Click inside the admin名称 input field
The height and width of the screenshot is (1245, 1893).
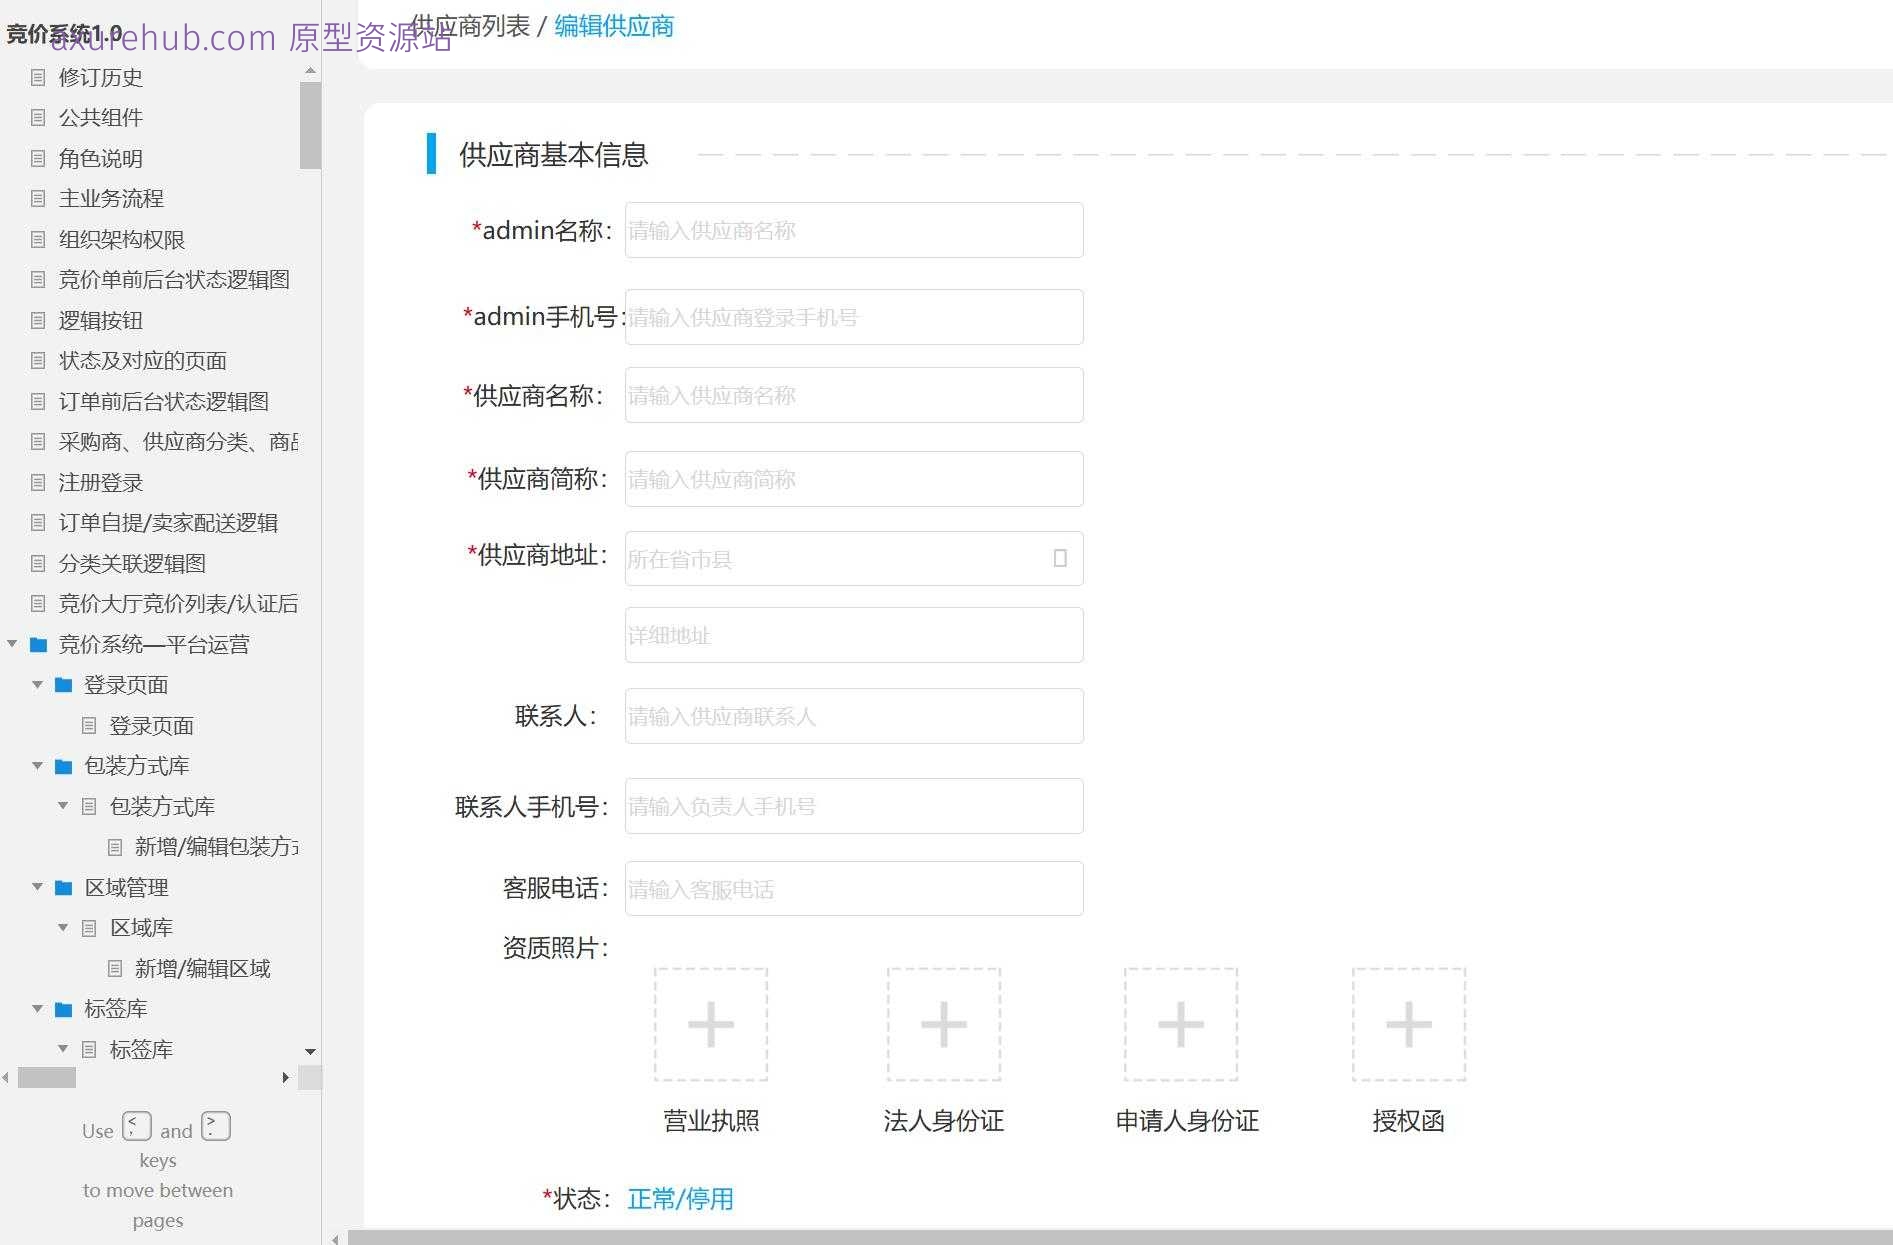tap(852, 230)
